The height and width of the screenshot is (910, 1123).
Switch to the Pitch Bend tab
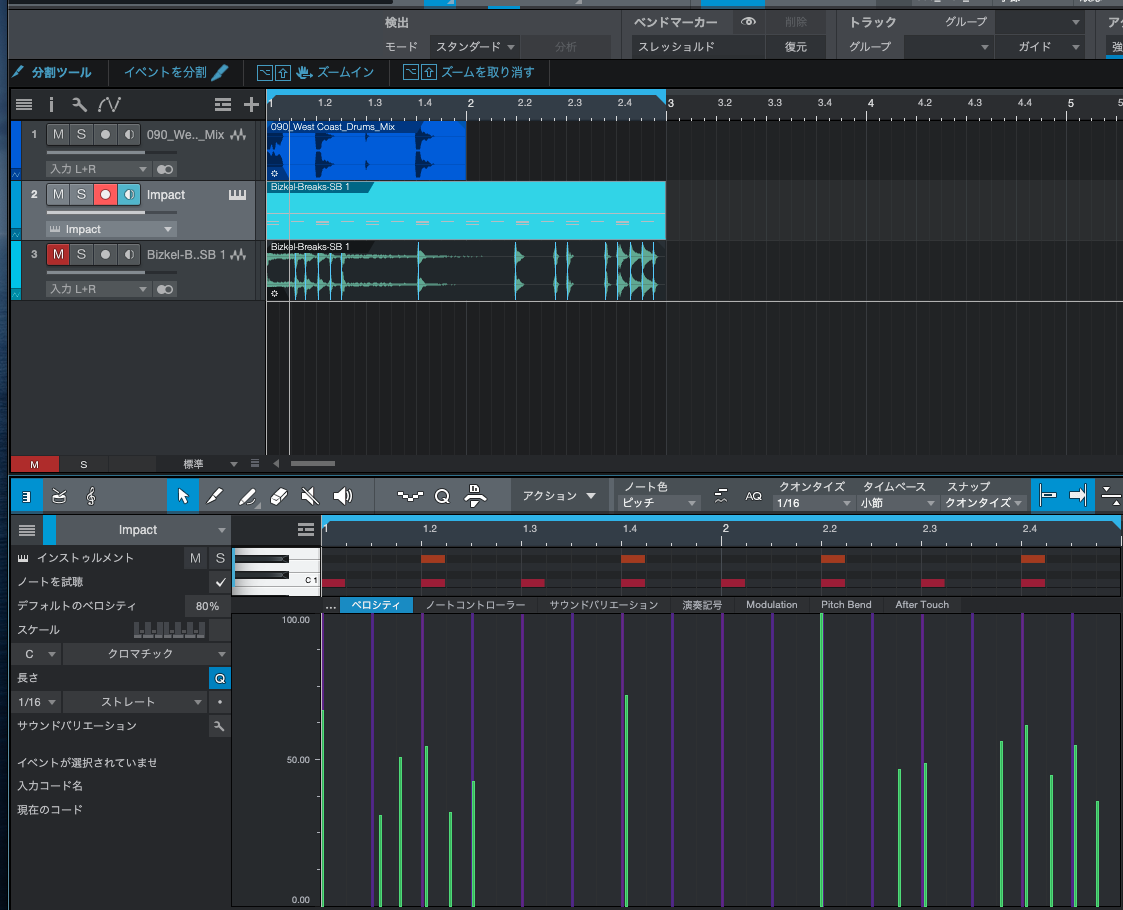coord(846,605)
